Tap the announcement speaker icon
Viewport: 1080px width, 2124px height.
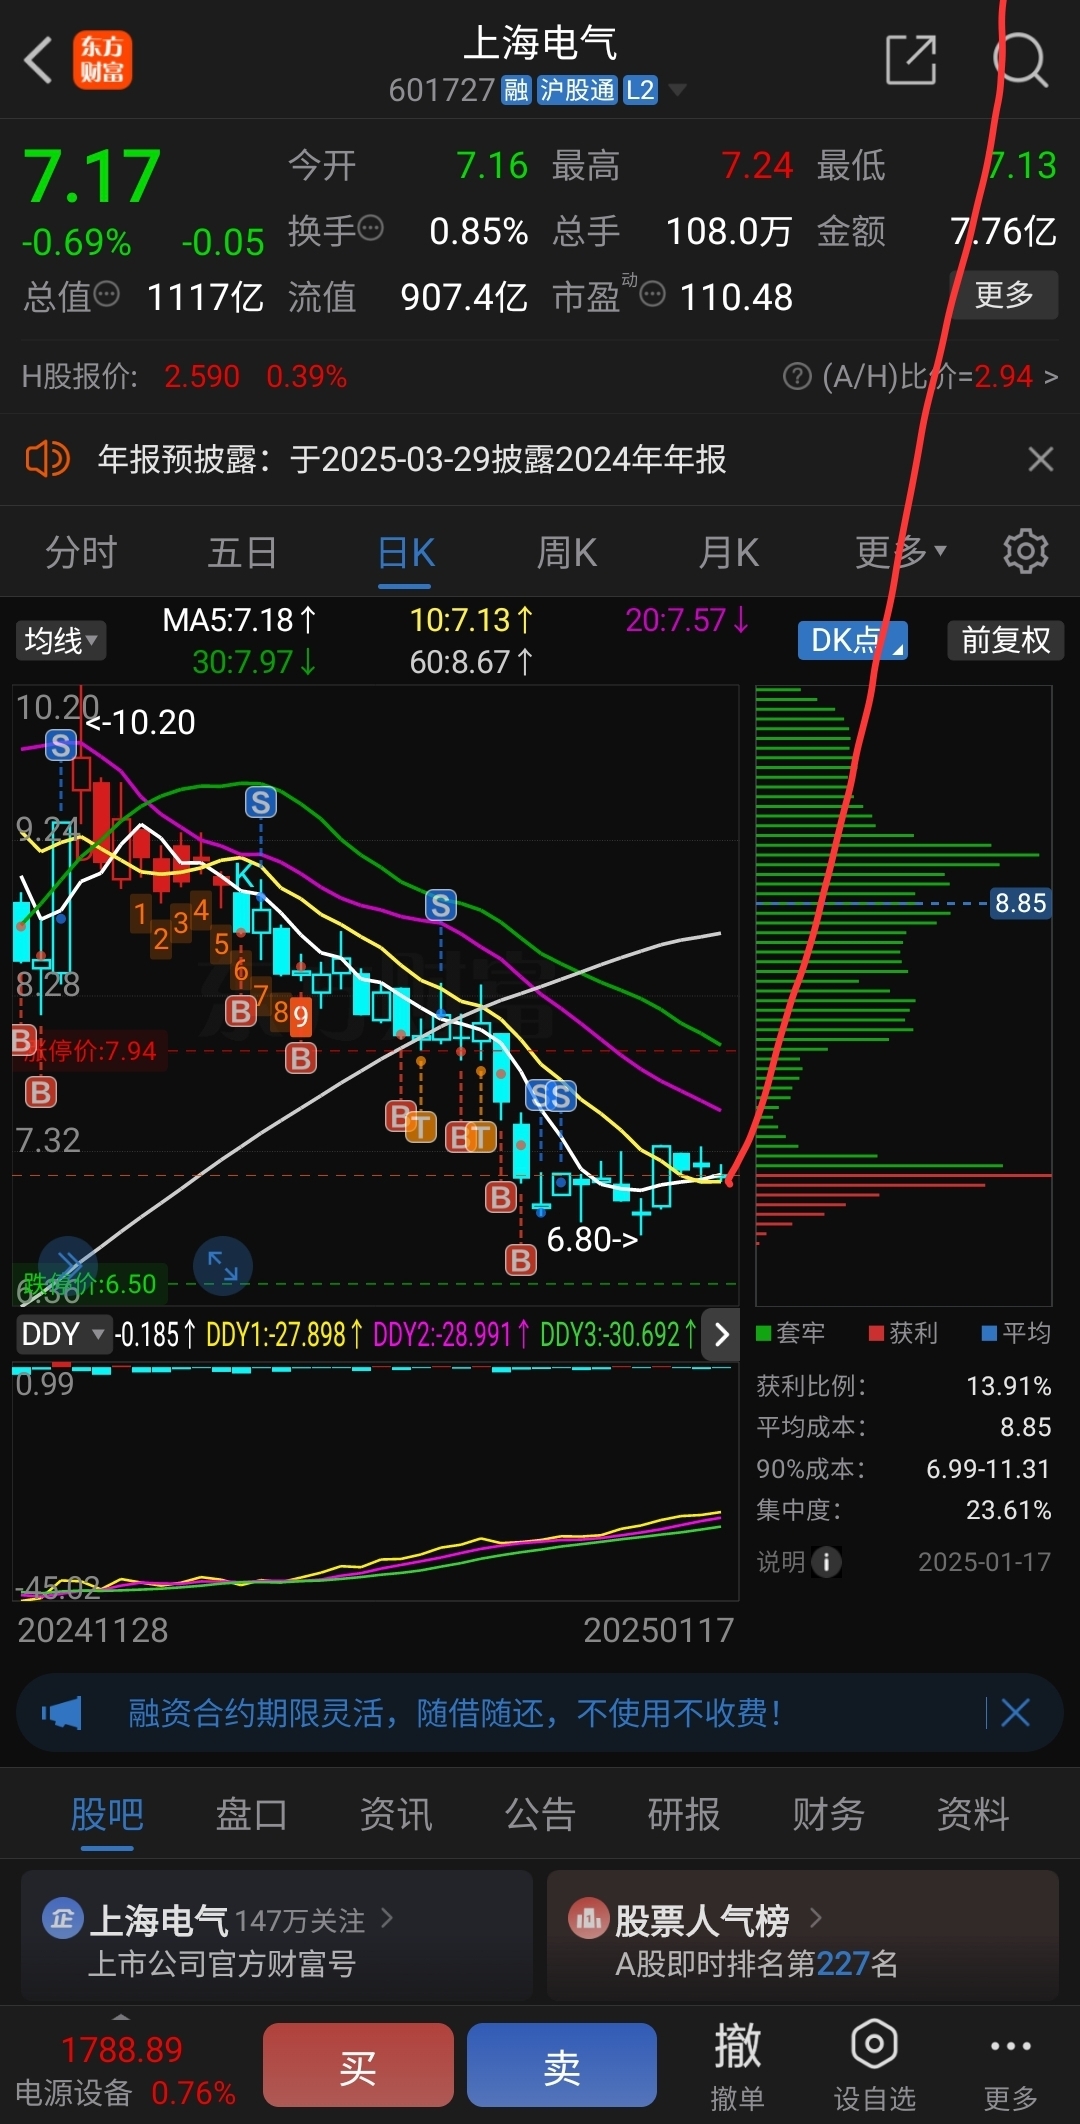[x=47, y=459]
